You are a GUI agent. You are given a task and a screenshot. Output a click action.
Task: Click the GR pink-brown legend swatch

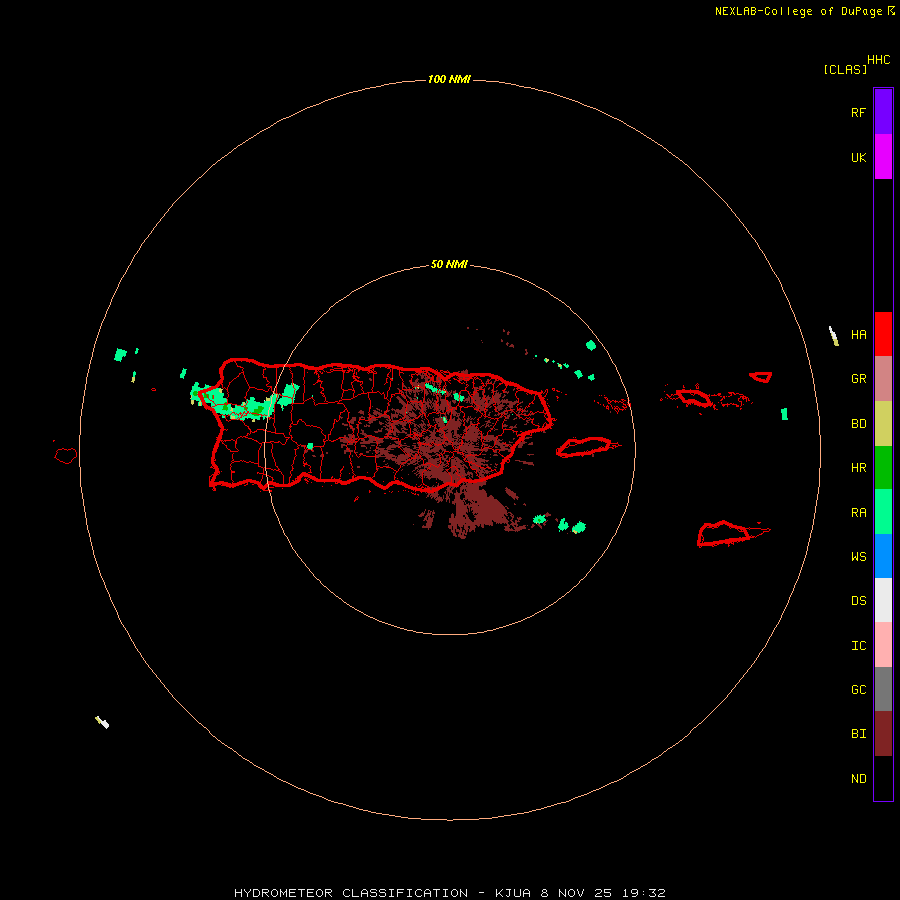883,379
